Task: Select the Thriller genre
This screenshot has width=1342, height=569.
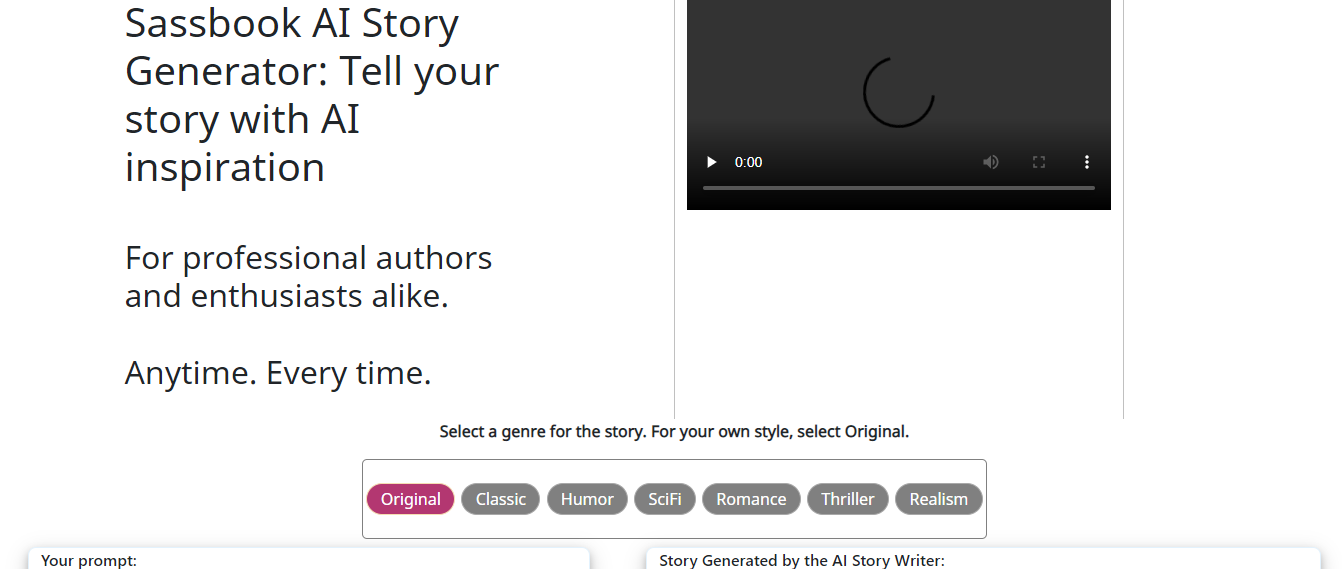Action: [x=848, y=499]
